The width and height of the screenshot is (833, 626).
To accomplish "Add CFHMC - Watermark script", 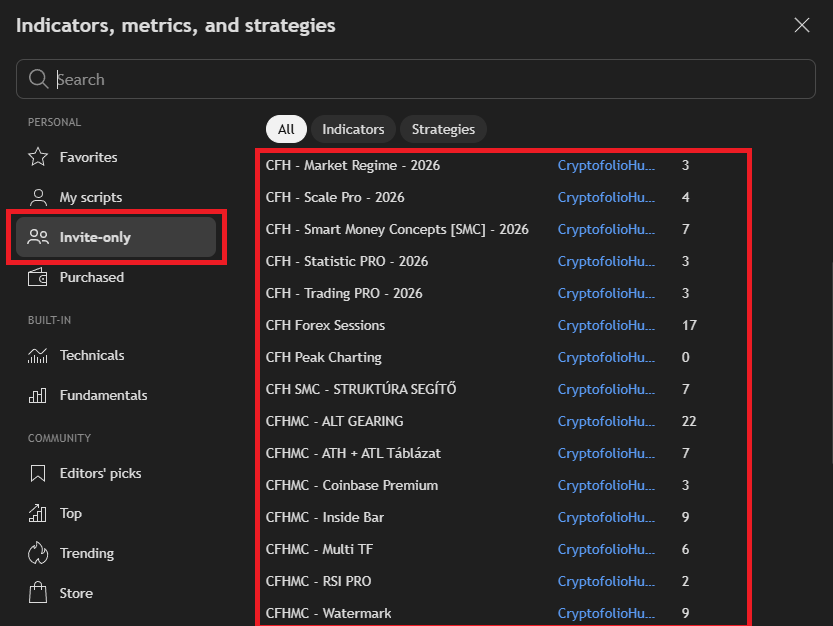I will pos(328,613).
